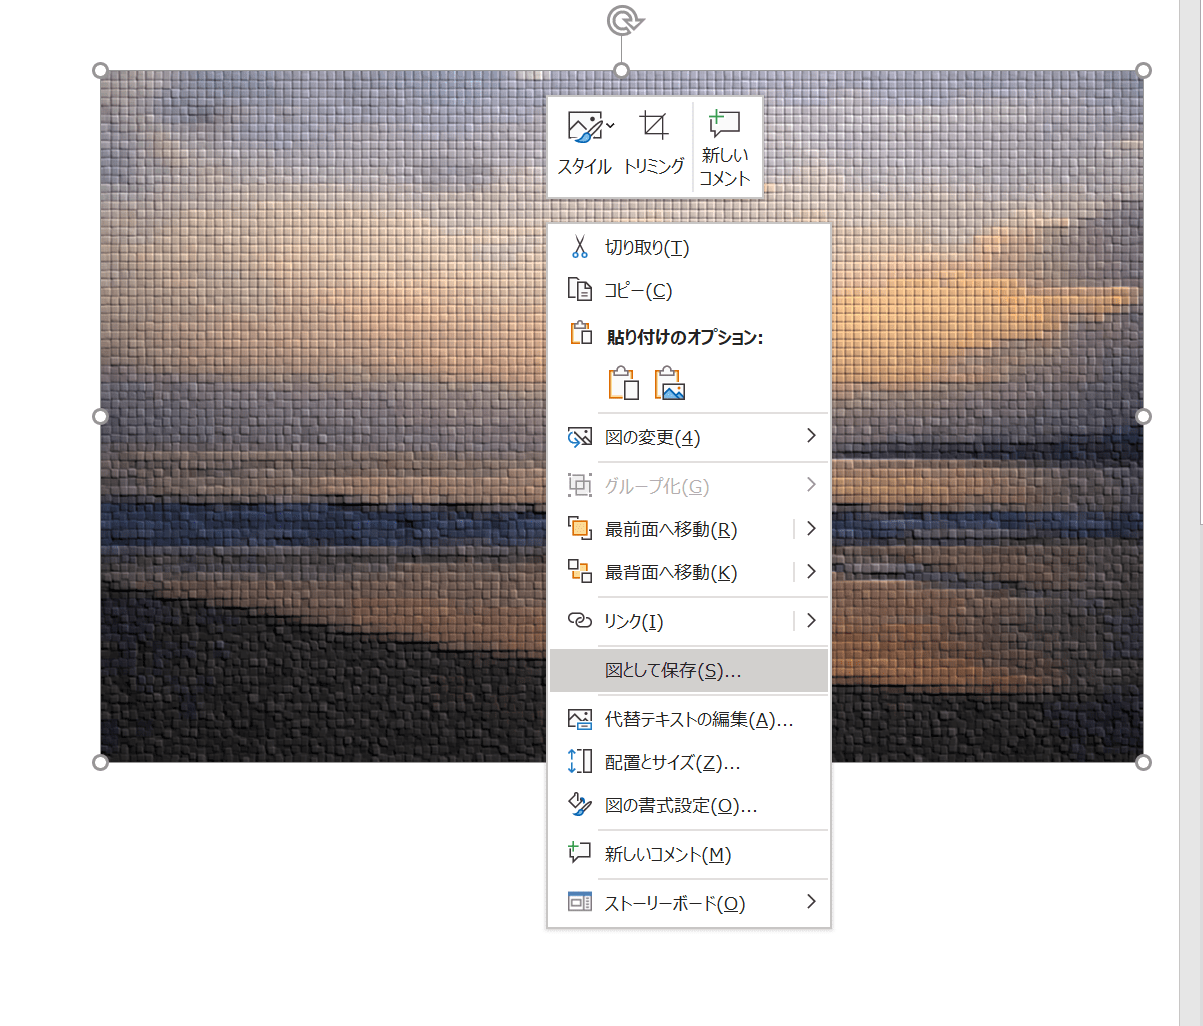1203x1026 pixels.
Task: Click the vertical scrollbar on the right
Action: [1191, 513]
